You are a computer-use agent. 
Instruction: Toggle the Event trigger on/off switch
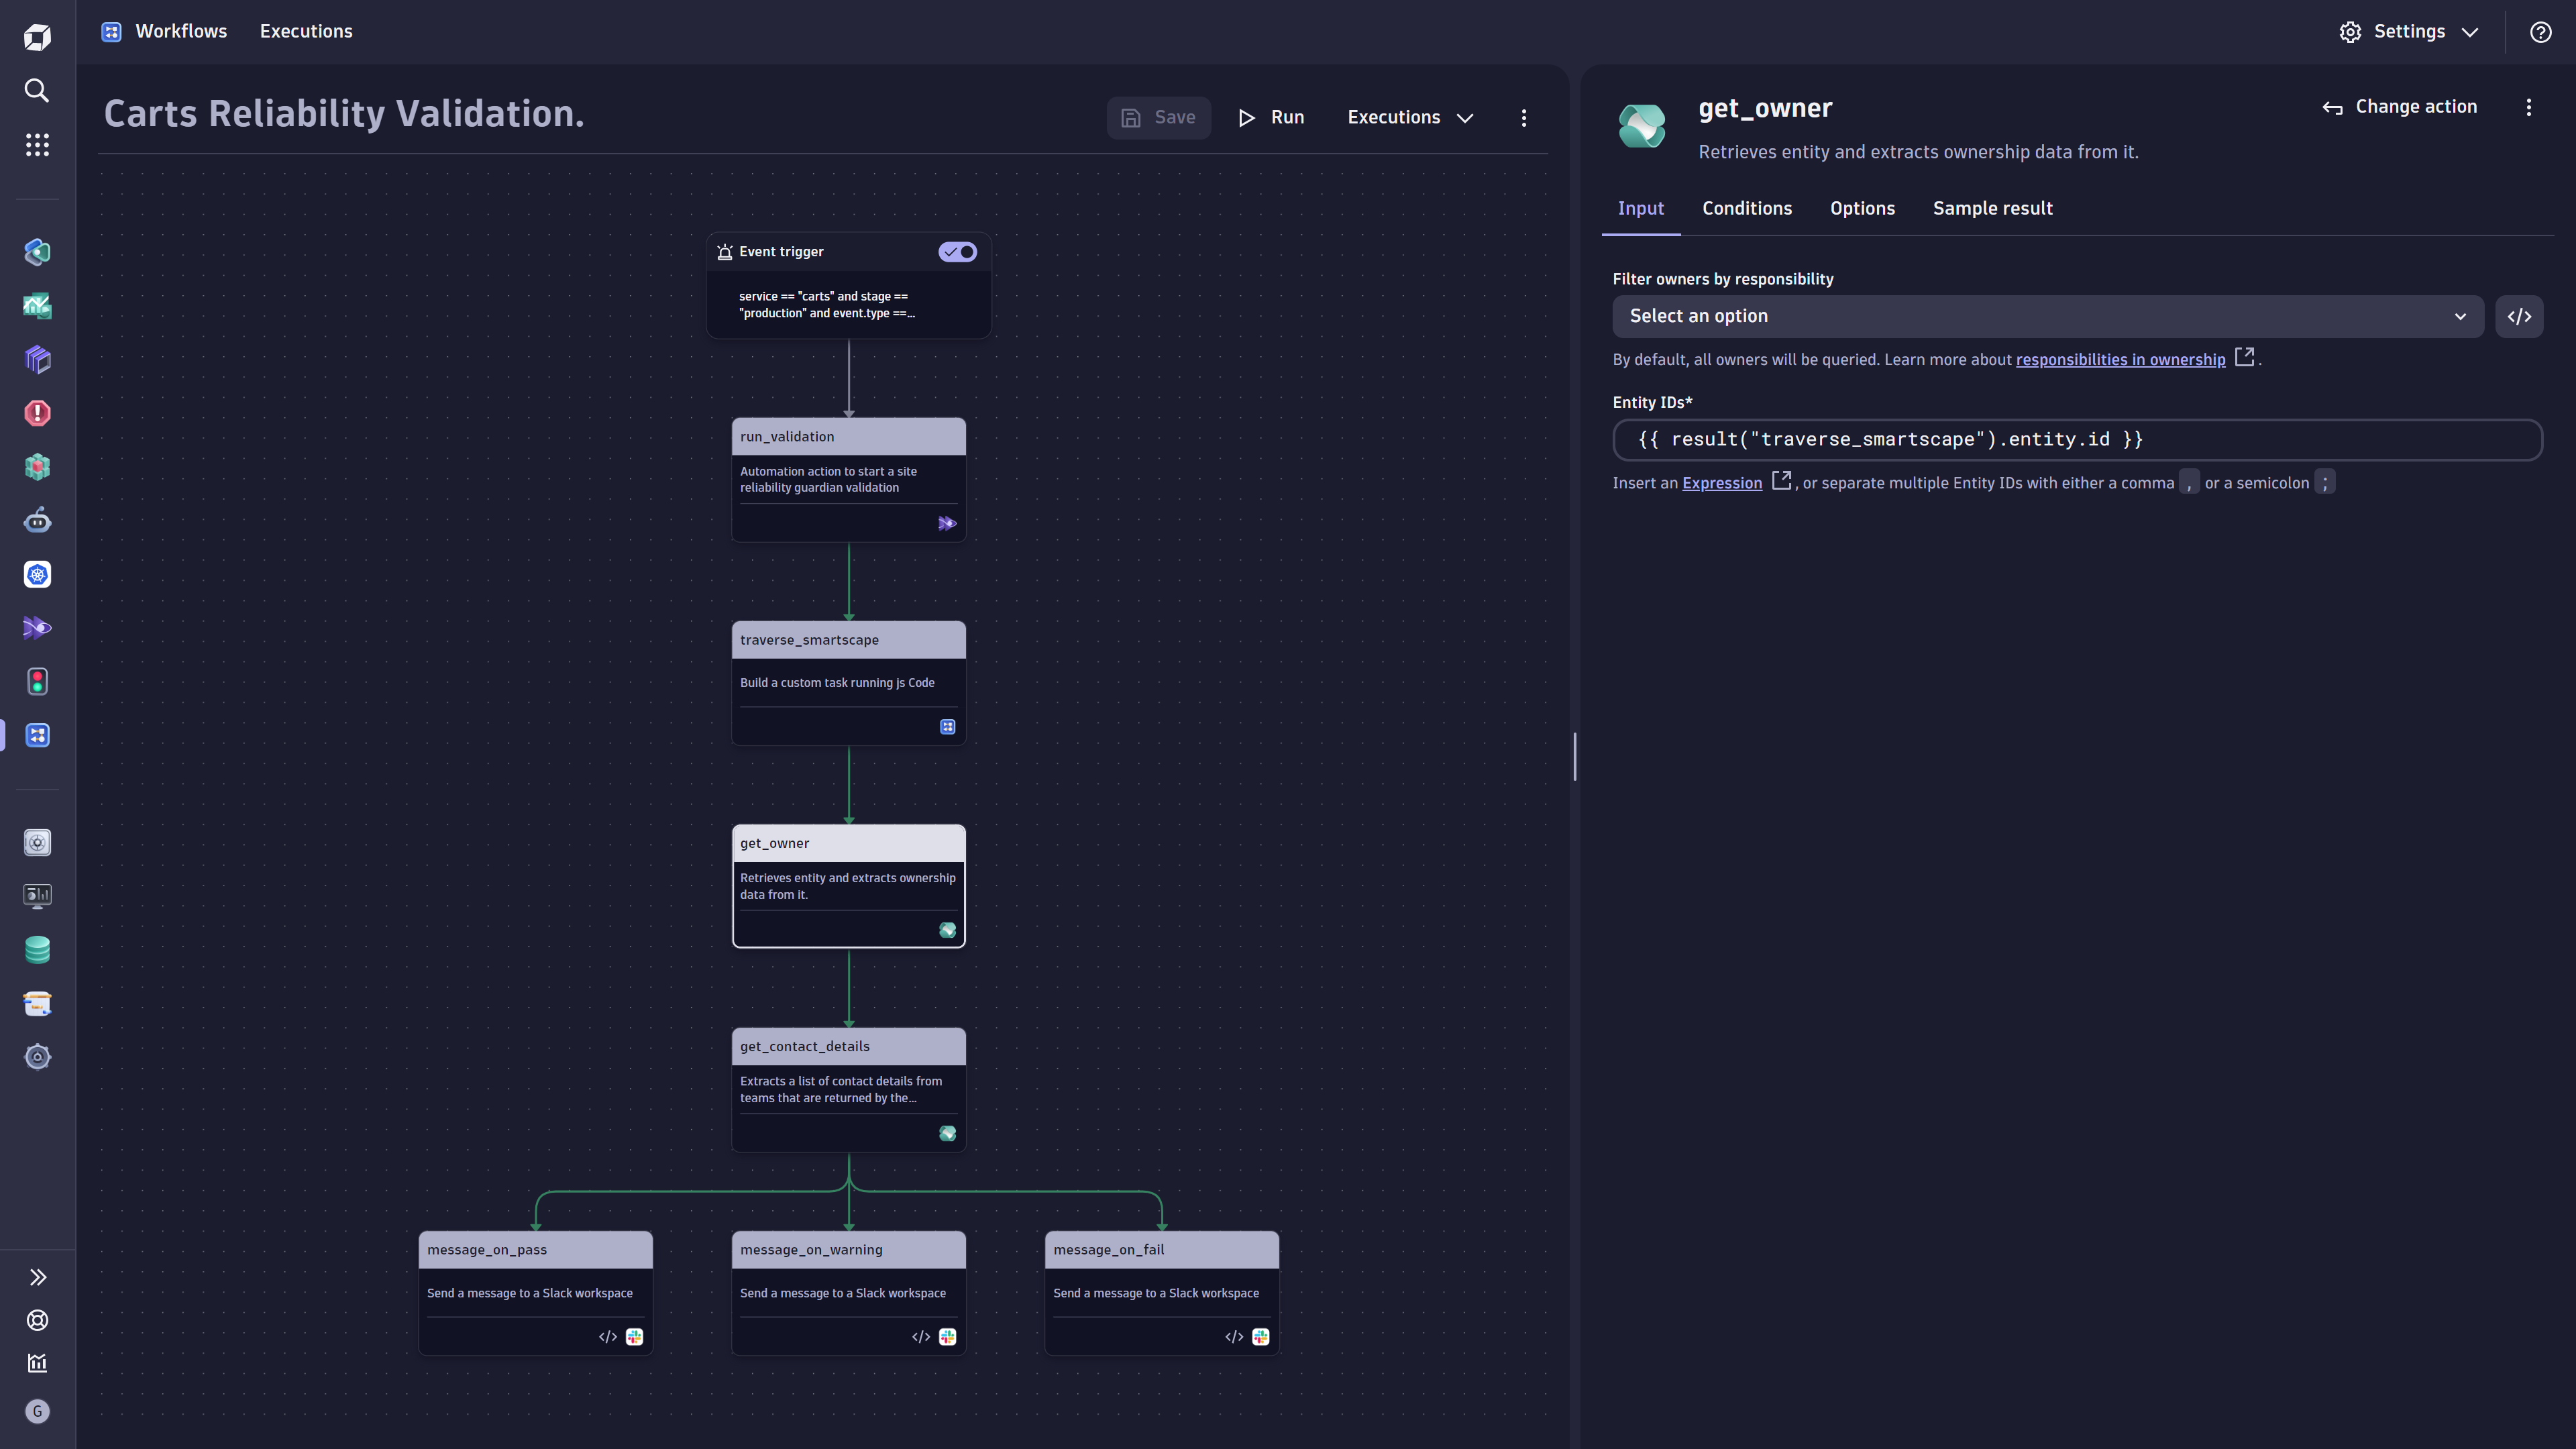point(957,252)
